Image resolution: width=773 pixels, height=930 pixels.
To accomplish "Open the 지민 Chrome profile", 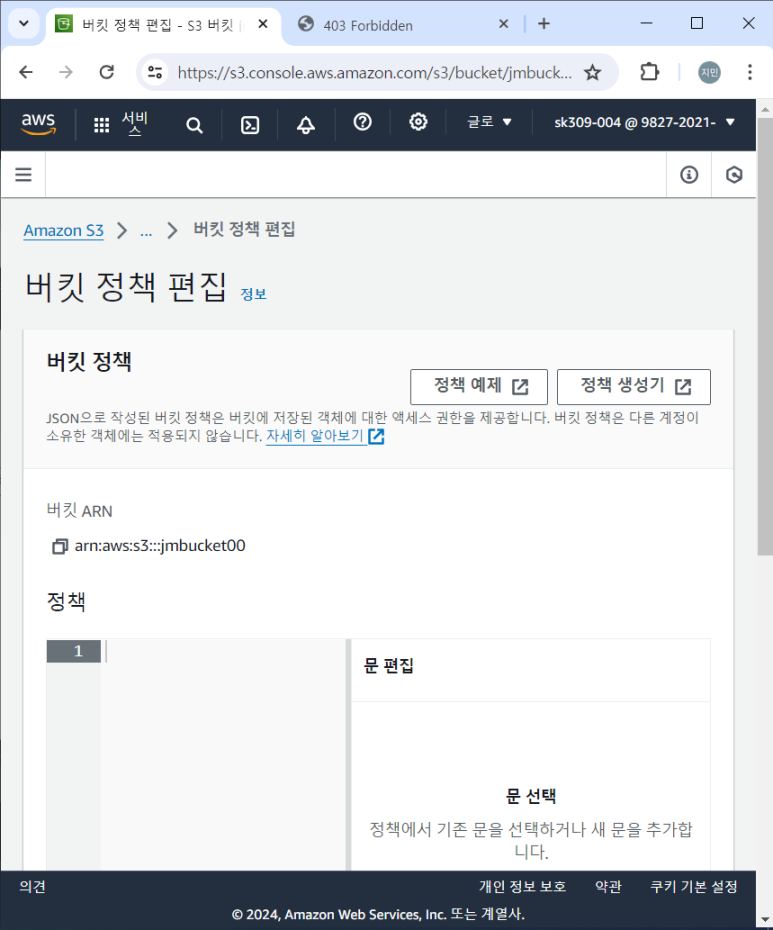I will pyautogui.click(x=710, y=72).
